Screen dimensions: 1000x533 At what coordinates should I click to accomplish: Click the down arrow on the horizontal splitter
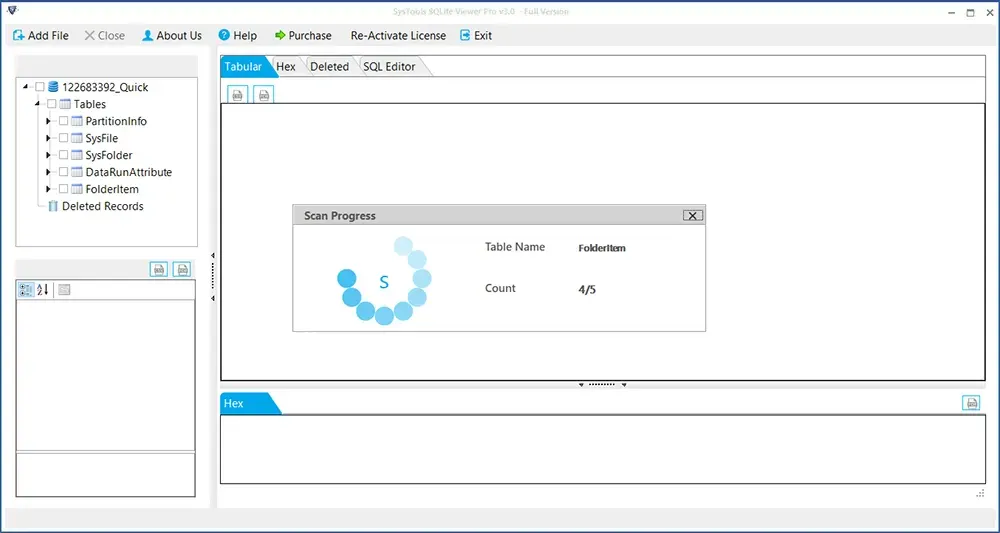point(581,385)
